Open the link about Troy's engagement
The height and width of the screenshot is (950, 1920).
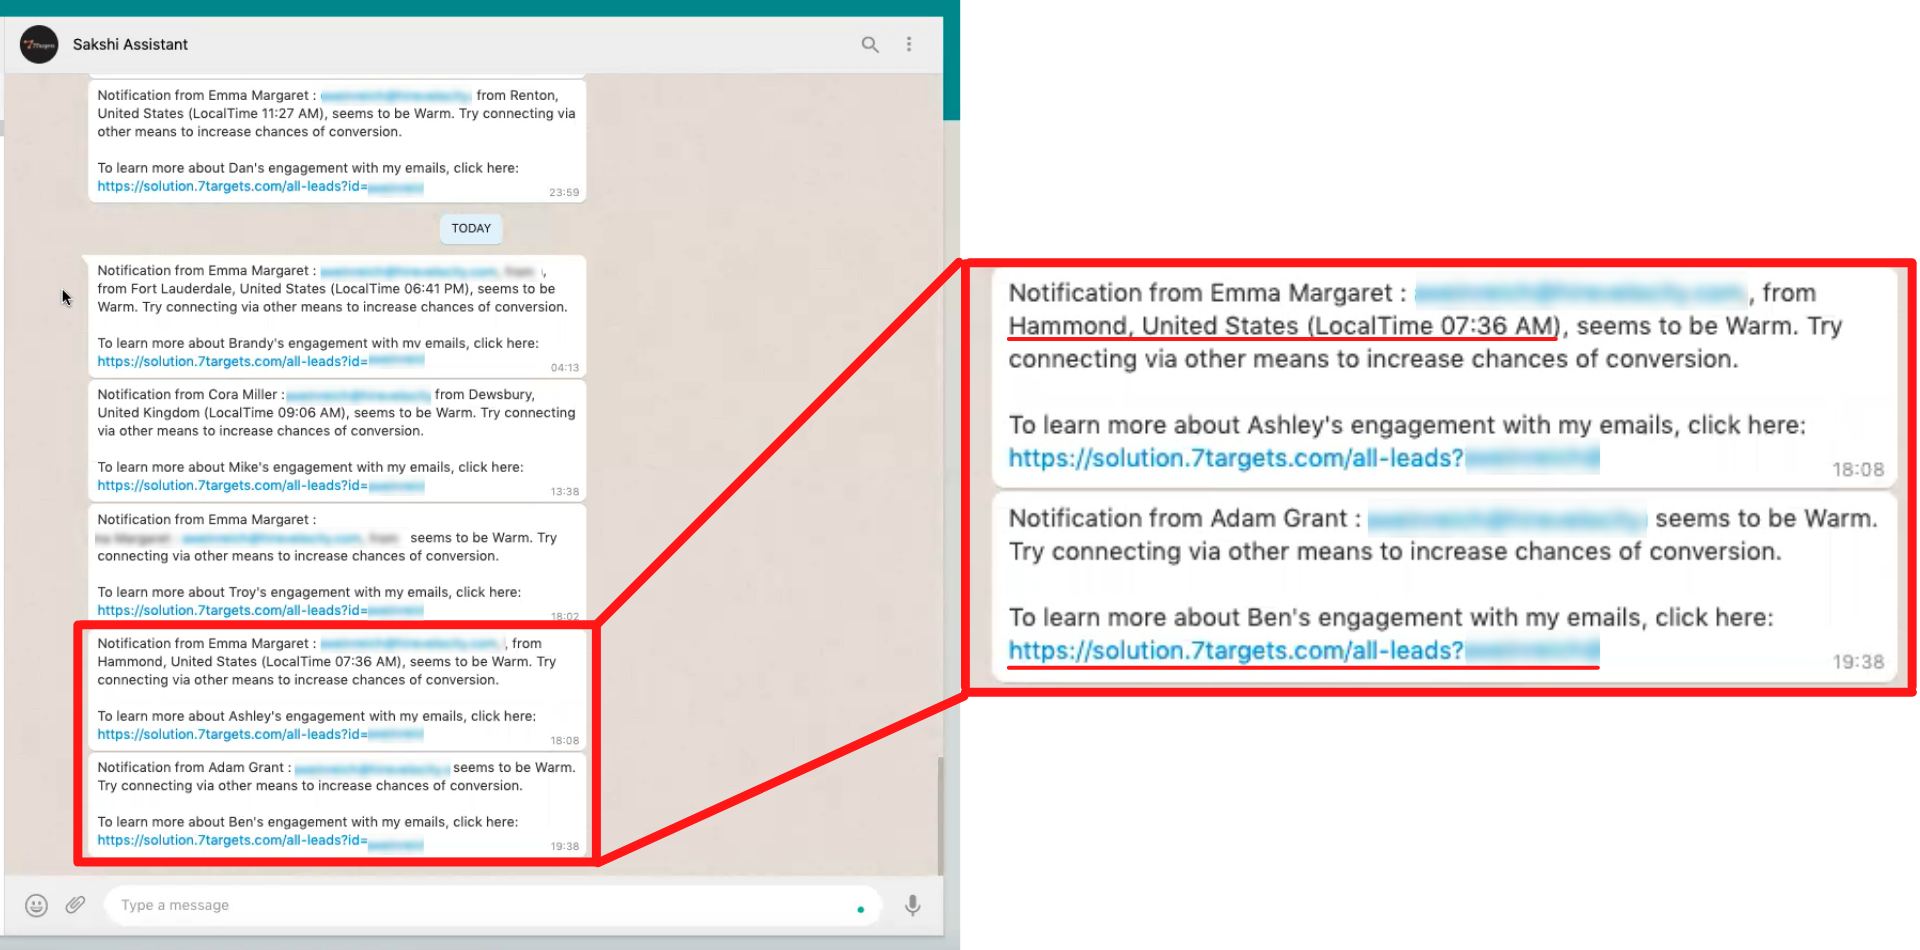[x=232, y=611]
